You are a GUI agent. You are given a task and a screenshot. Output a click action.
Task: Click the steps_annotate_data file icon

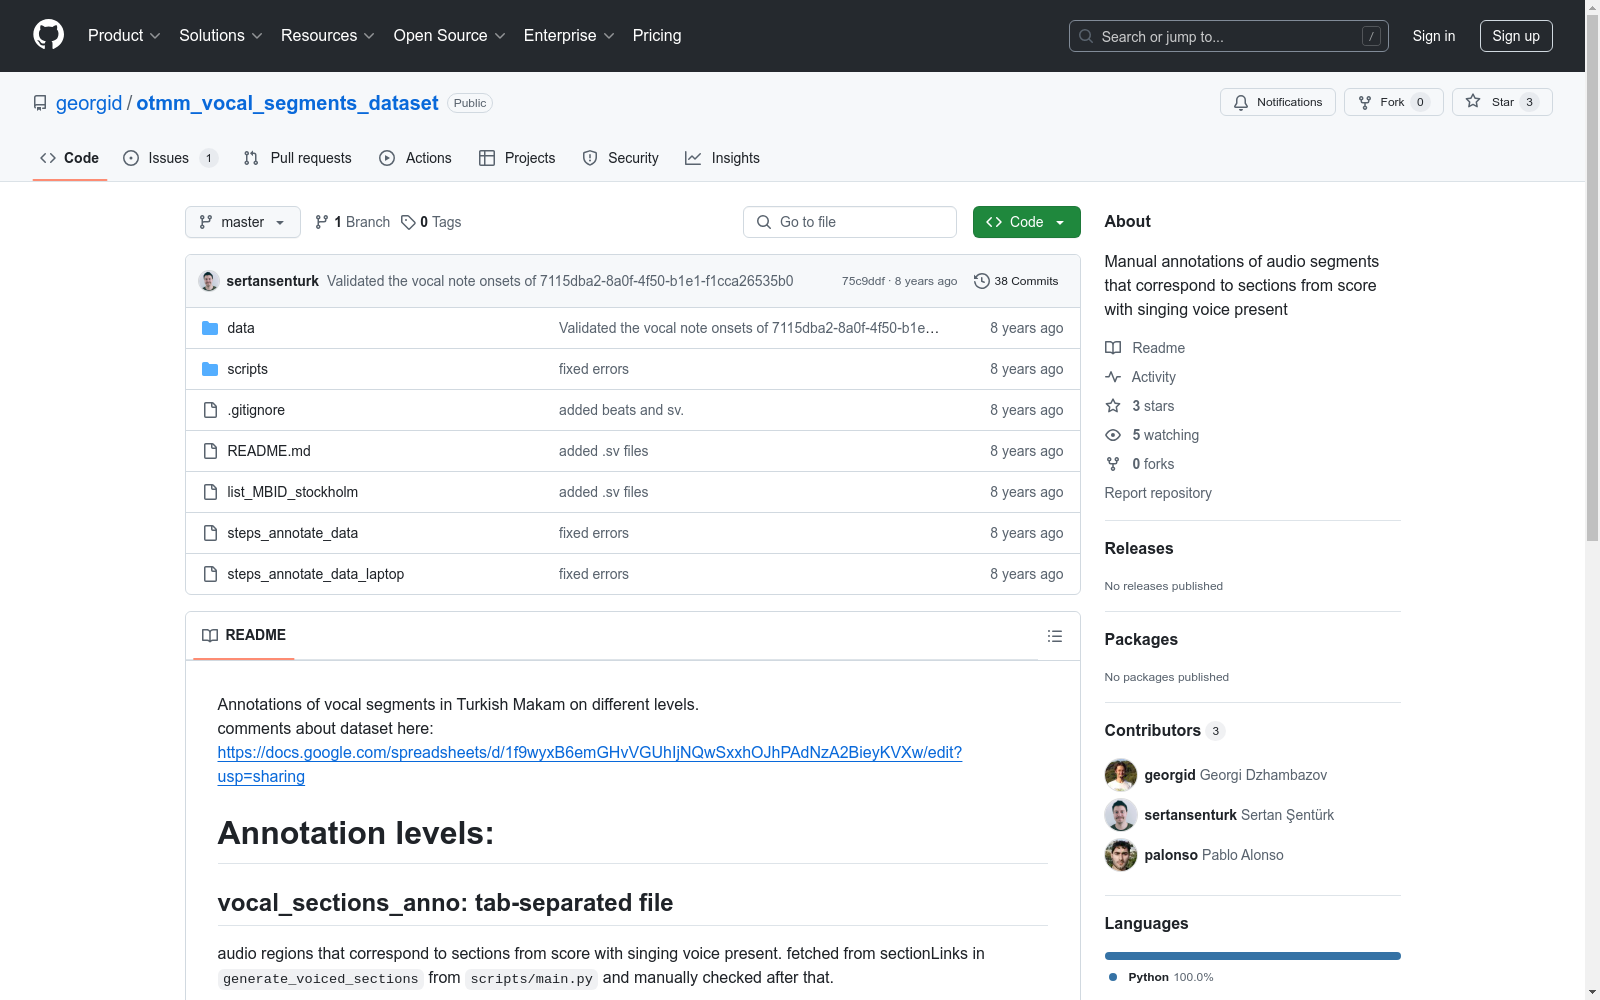(x=210, y=533)
